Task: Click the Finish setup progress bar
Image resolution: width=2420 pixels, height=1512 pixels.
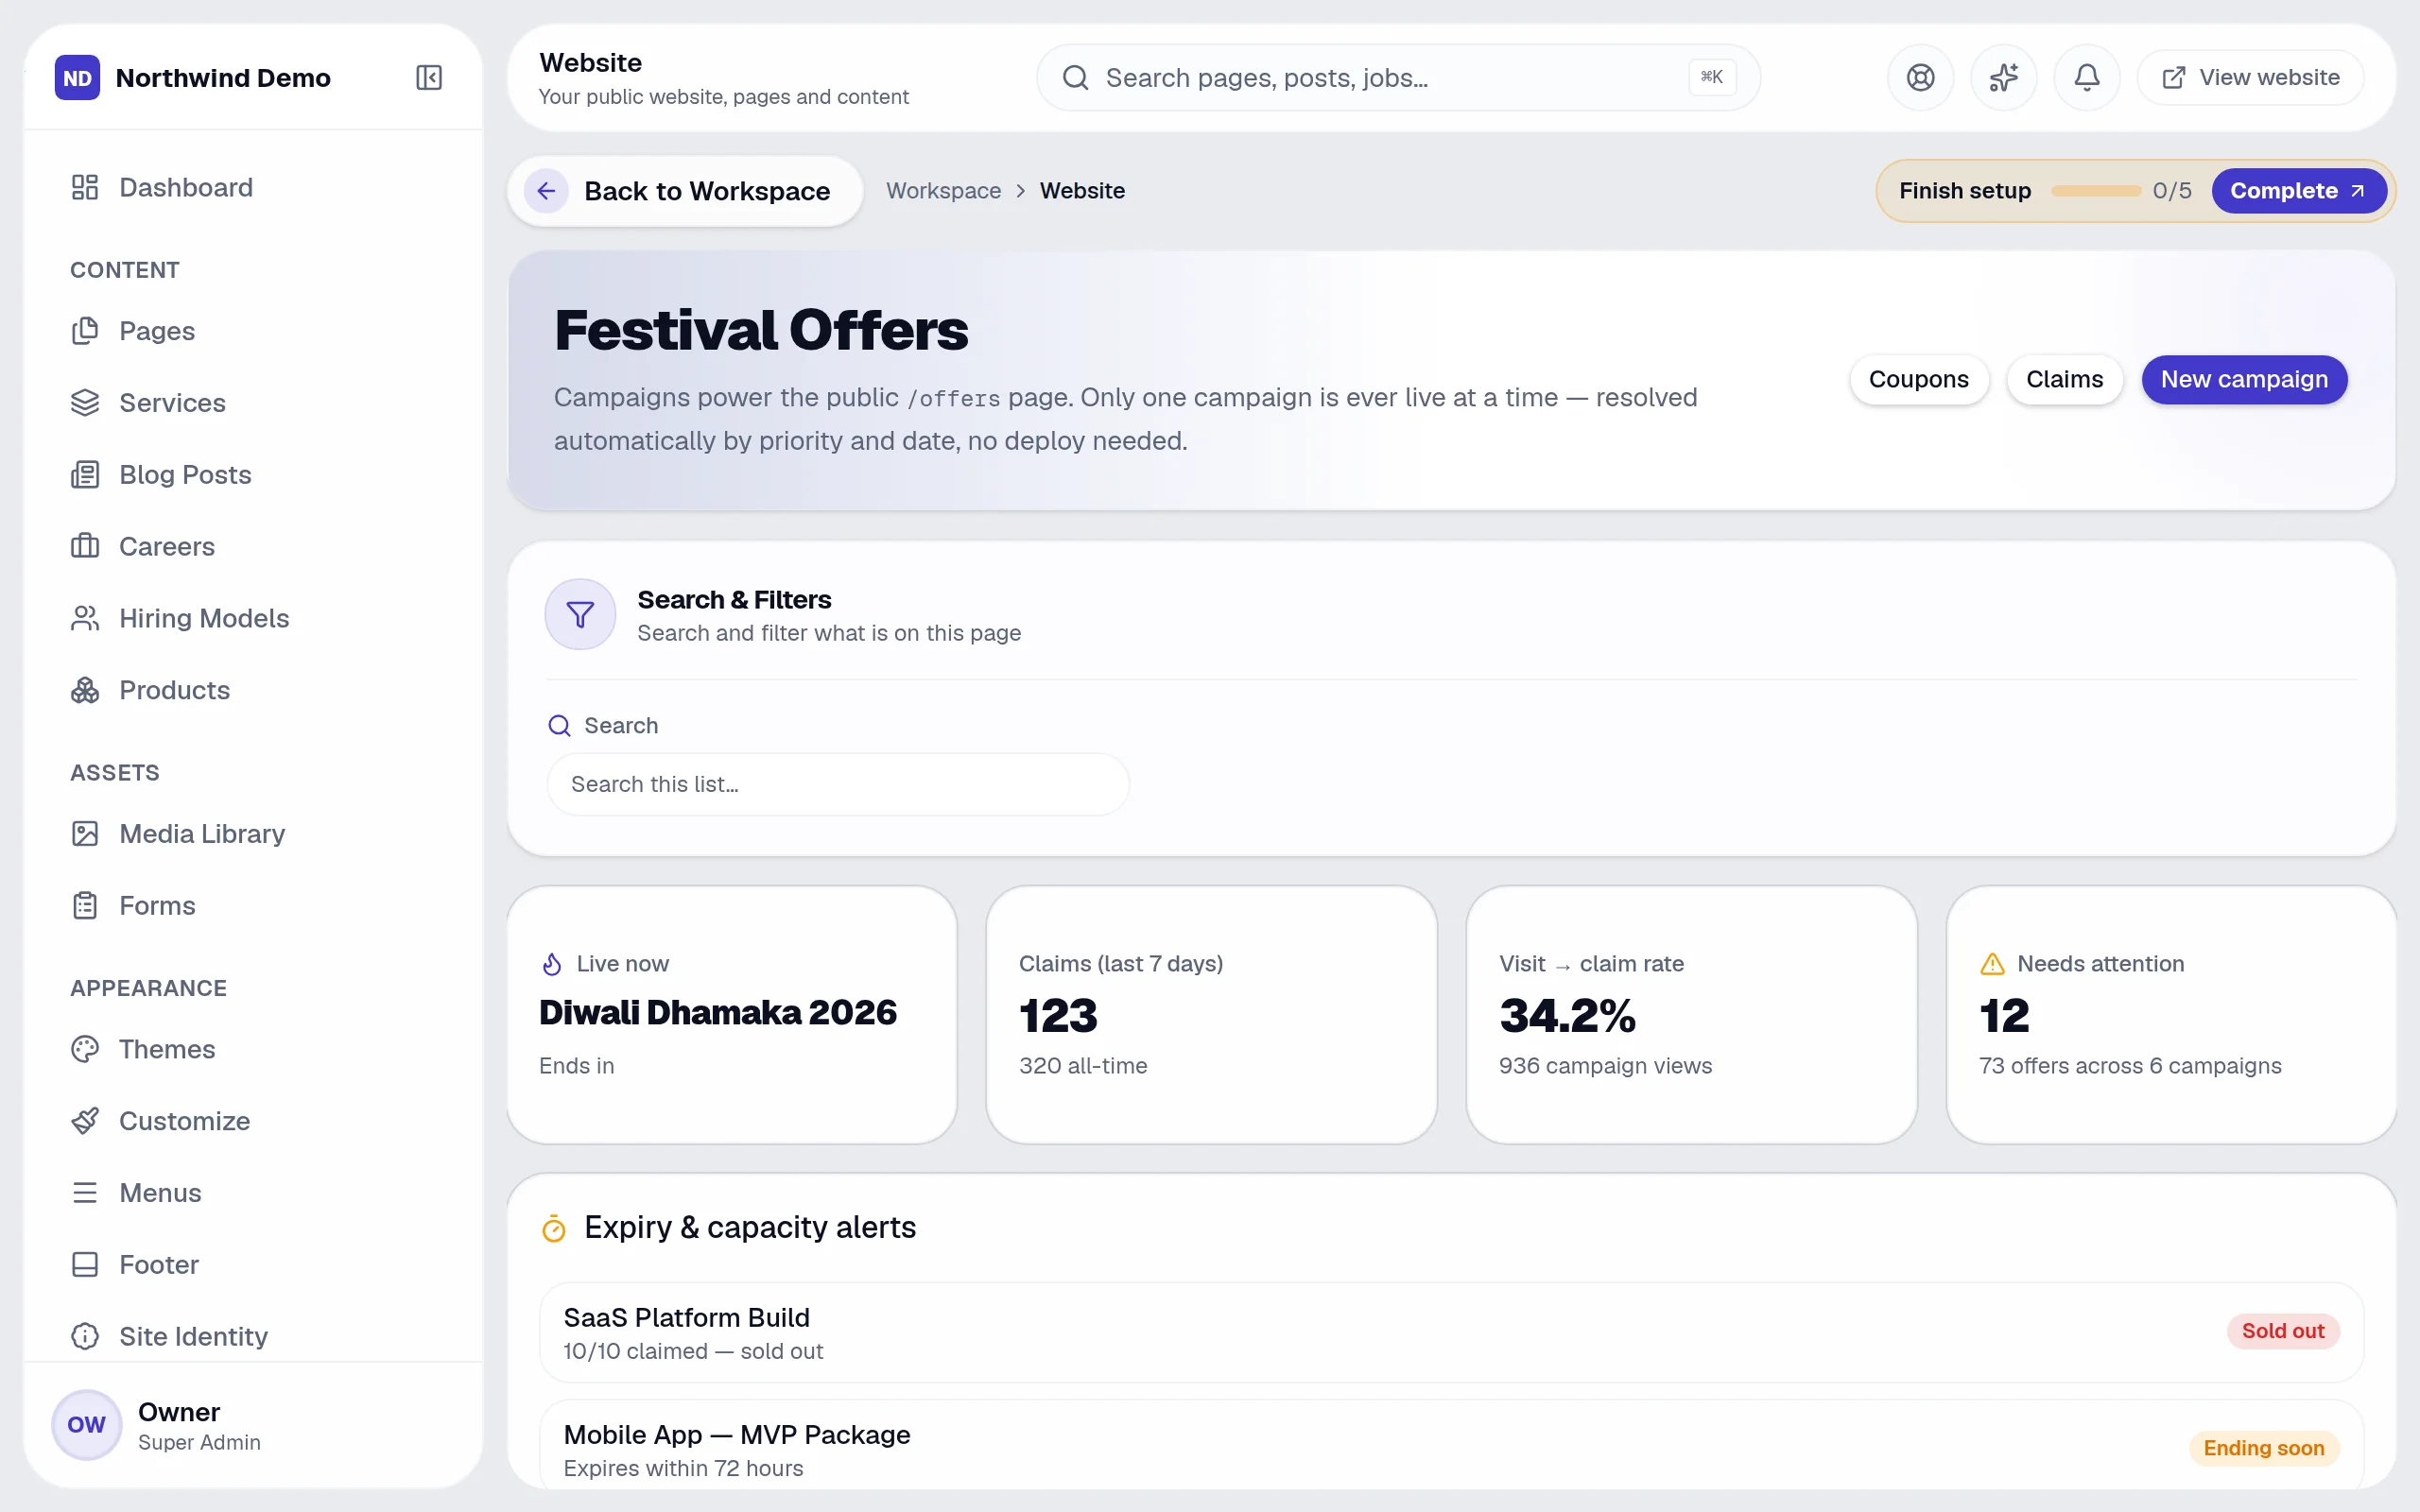Action: pos(2095,191)
